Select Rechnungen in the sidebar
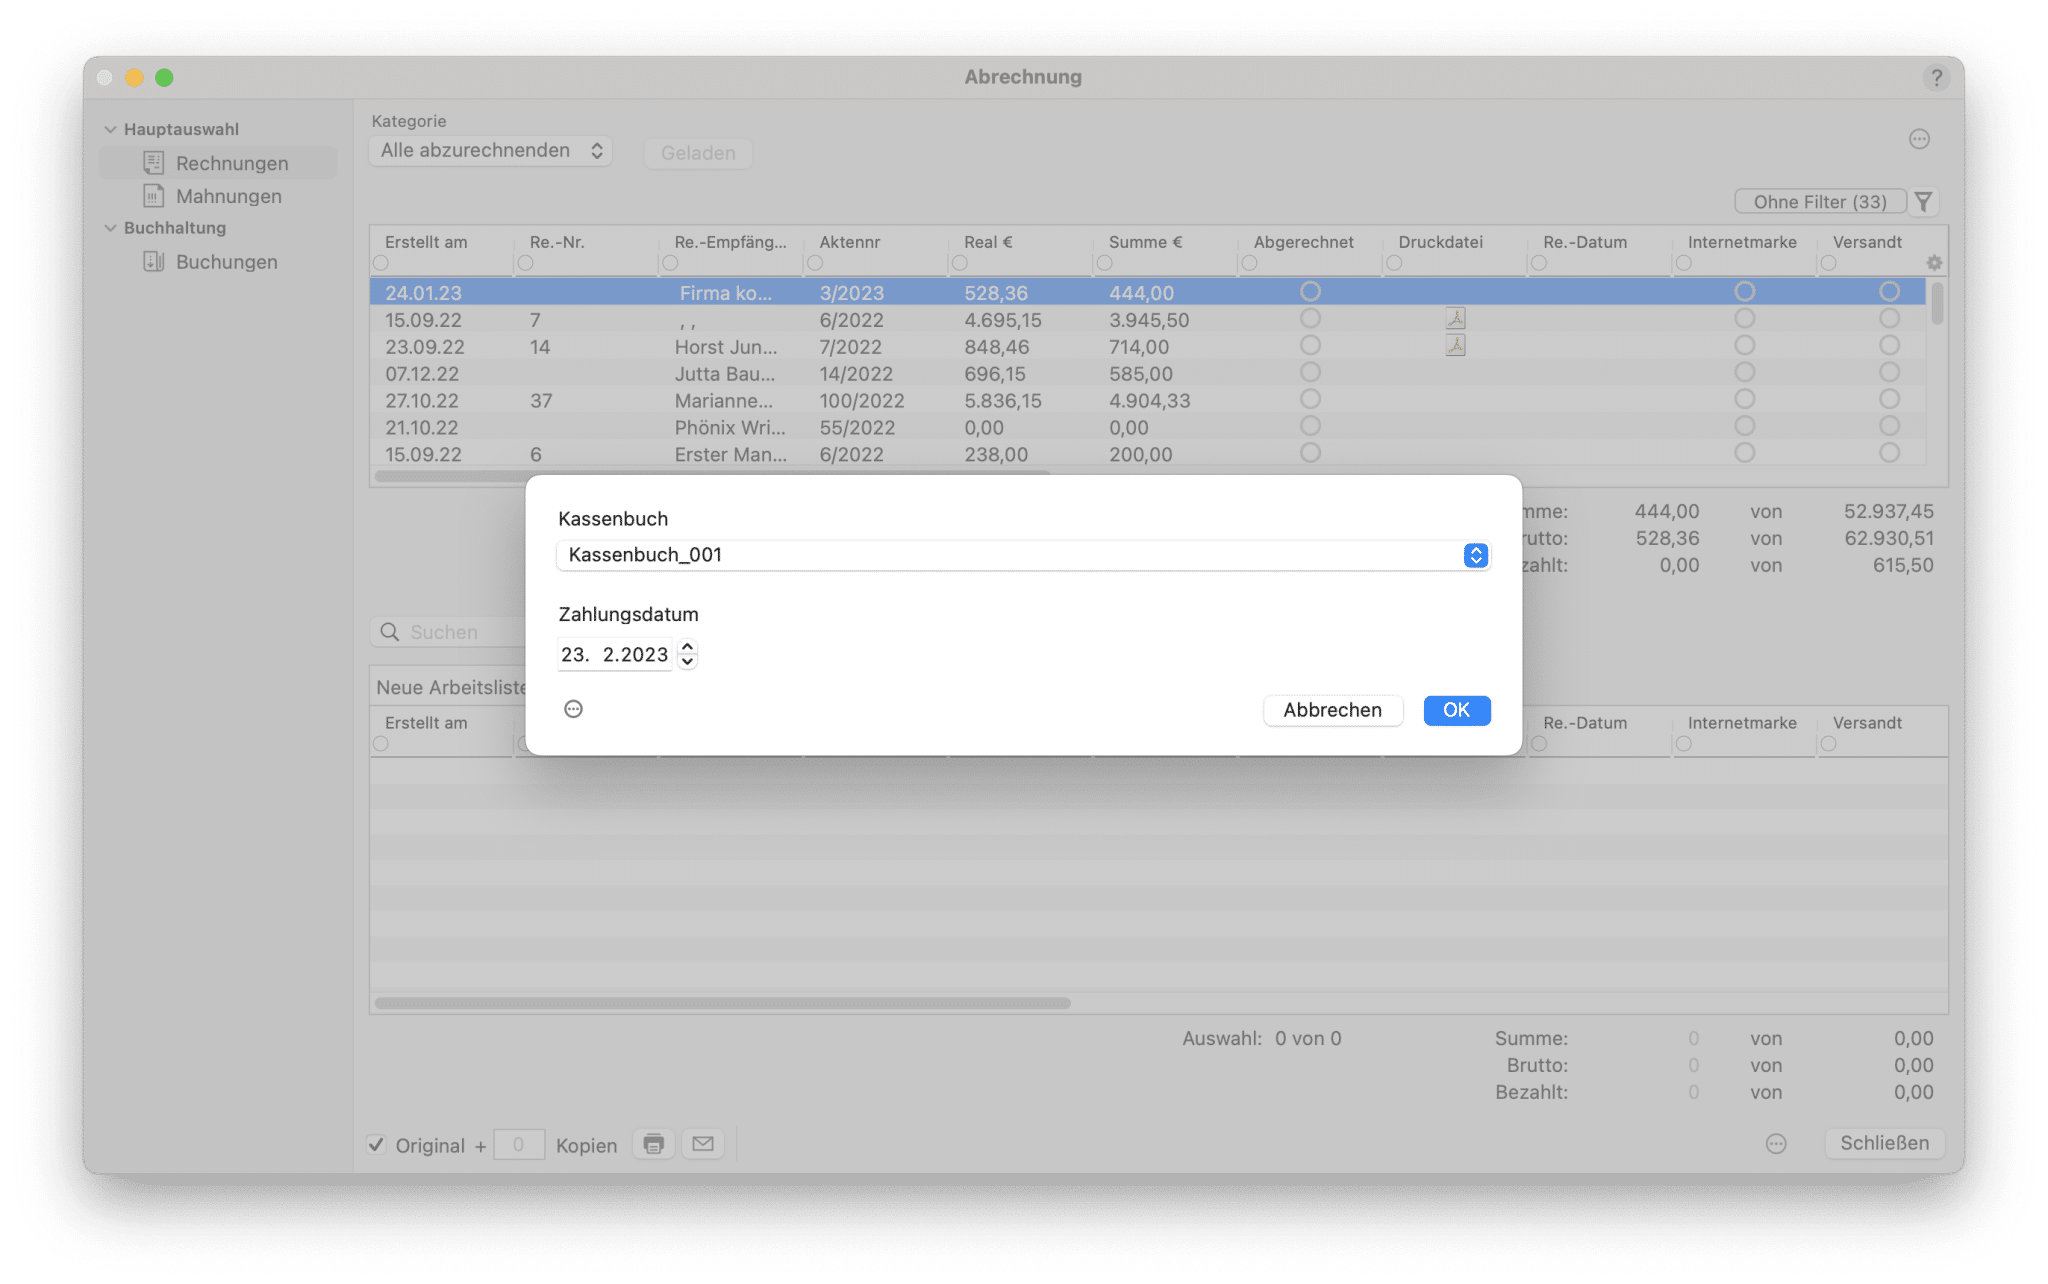This screenshot has height=1284, width=2048. pos(218,162)
